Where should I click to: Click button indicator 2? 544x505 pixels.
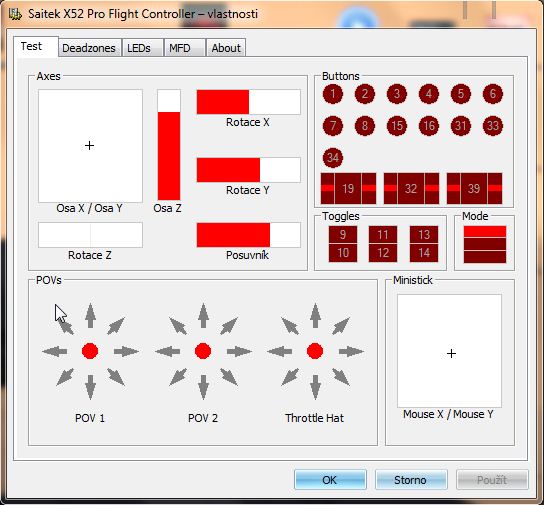point(365,94)
